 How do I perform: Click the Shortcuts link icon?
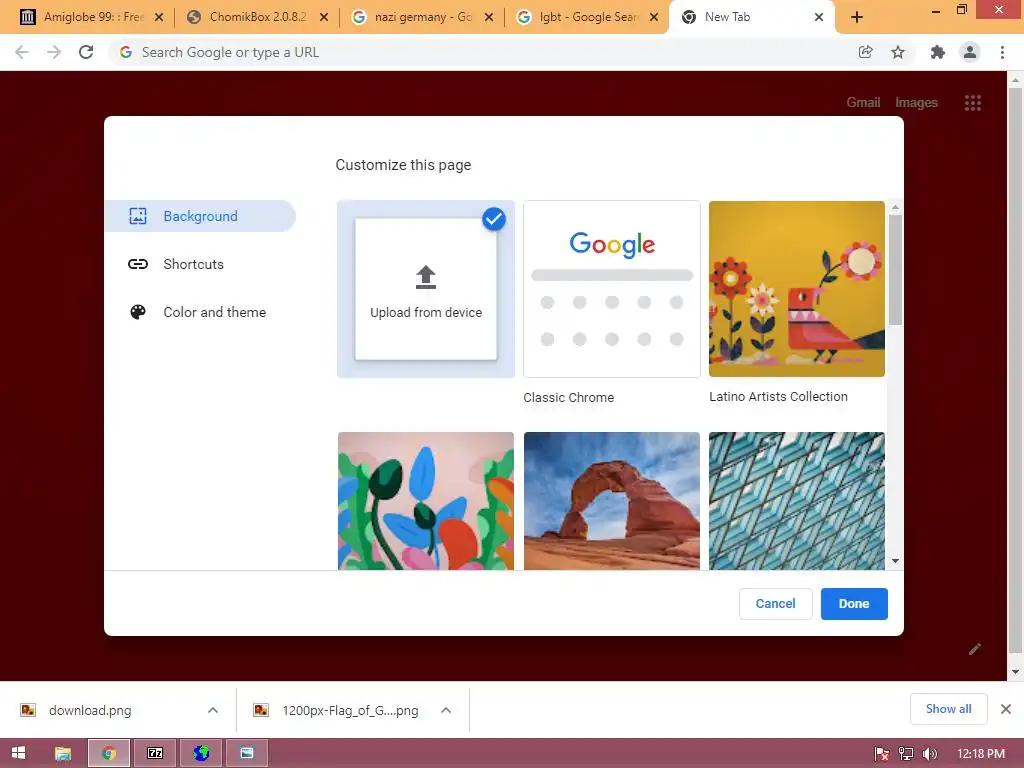(138, 264)
